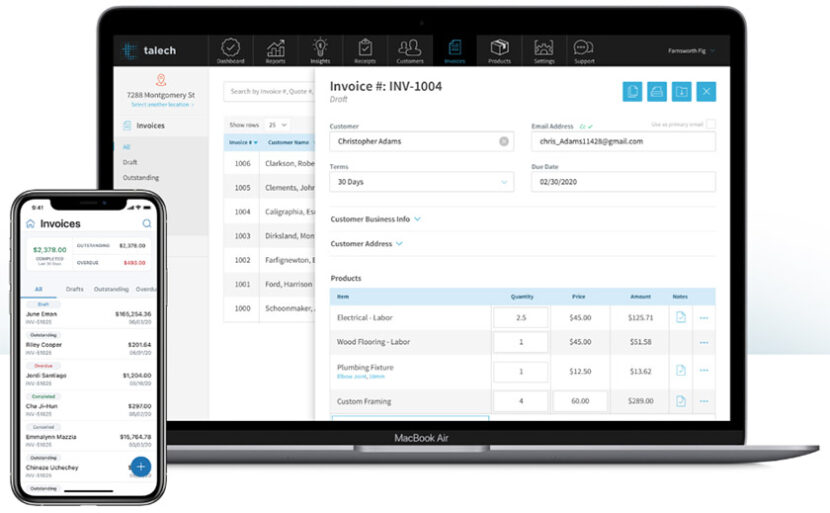Clear the Christopher Adams customer field
The height and width of the screenshot is (513, 830).
pos(504,142)
